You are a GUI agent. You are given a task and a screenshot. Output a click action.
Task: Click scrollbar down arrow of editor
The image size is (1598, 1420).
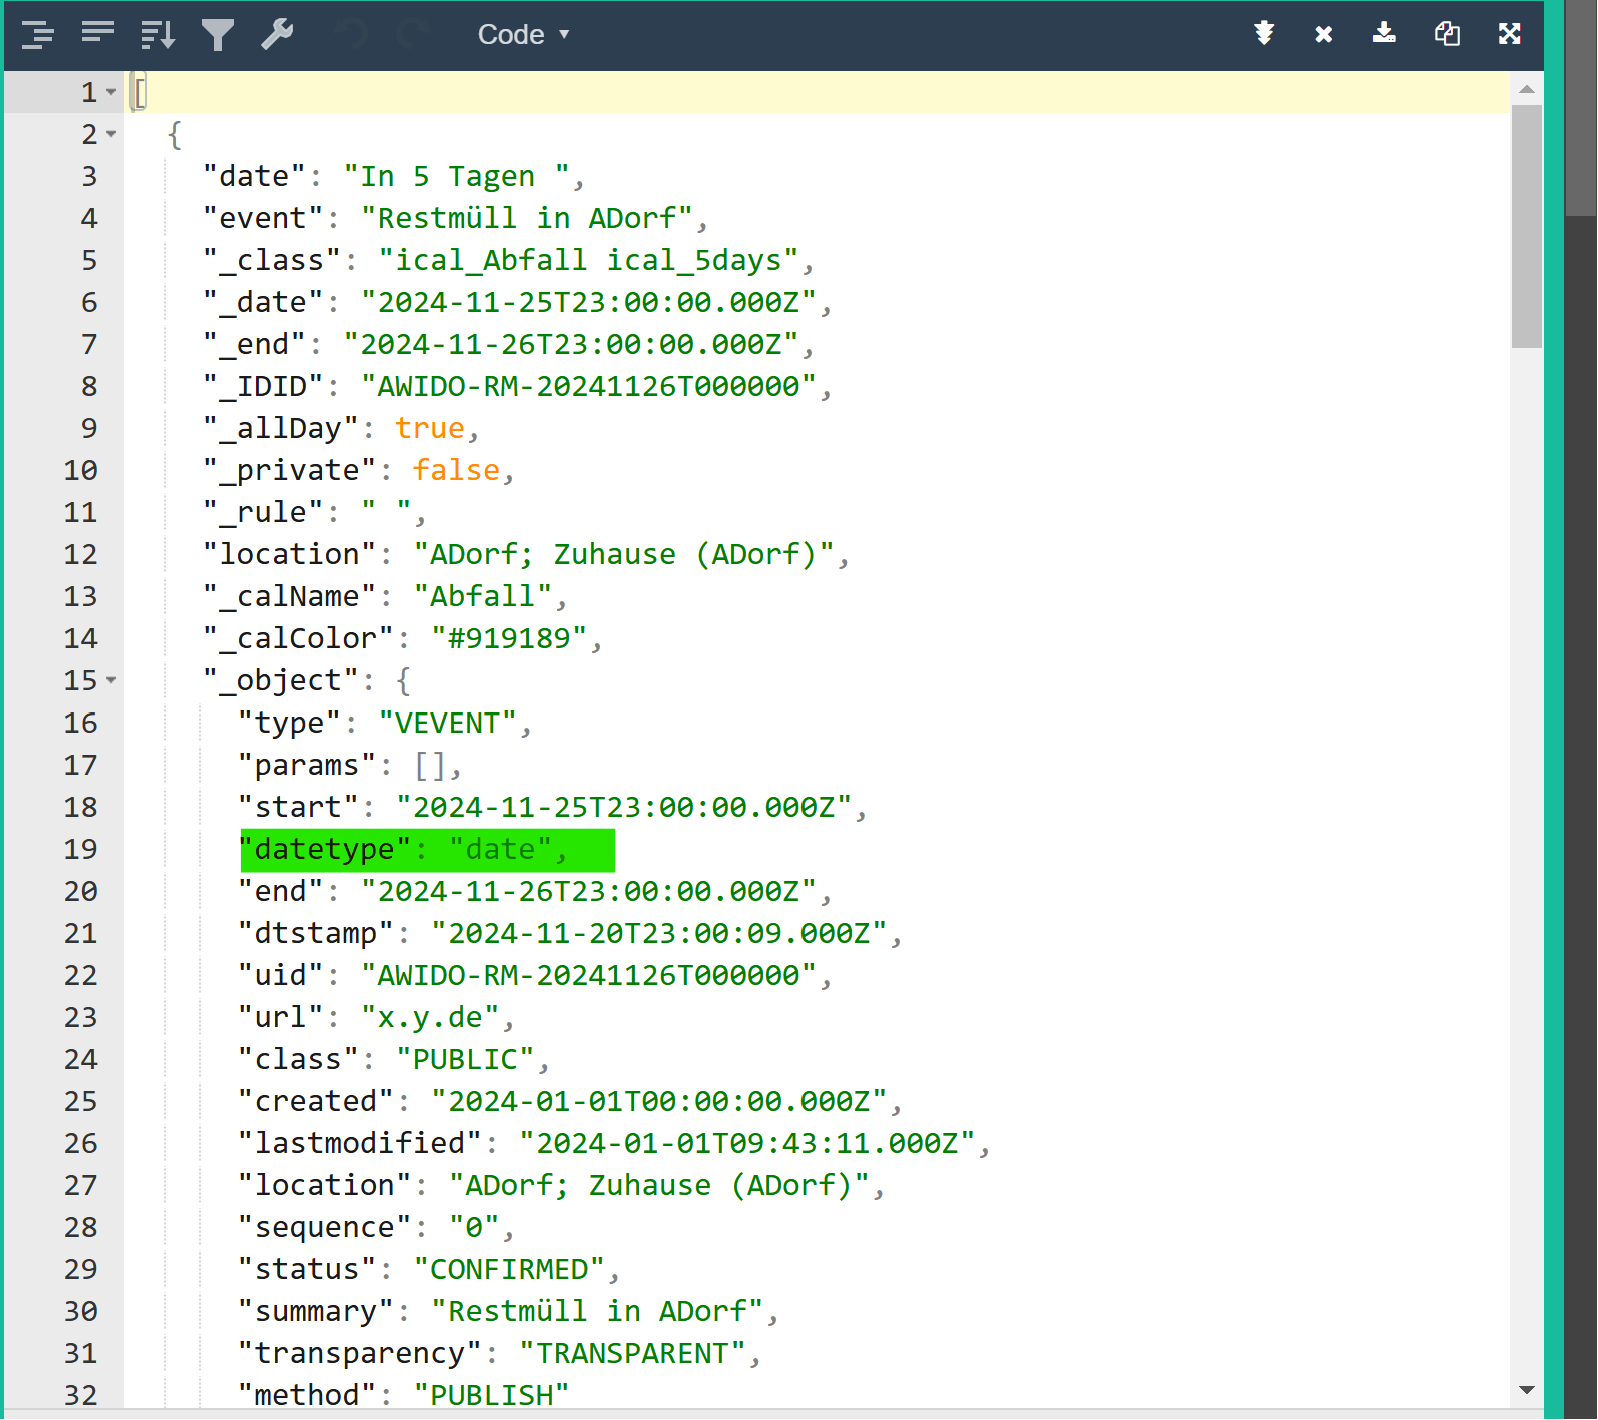[x=1527, y=1390]
